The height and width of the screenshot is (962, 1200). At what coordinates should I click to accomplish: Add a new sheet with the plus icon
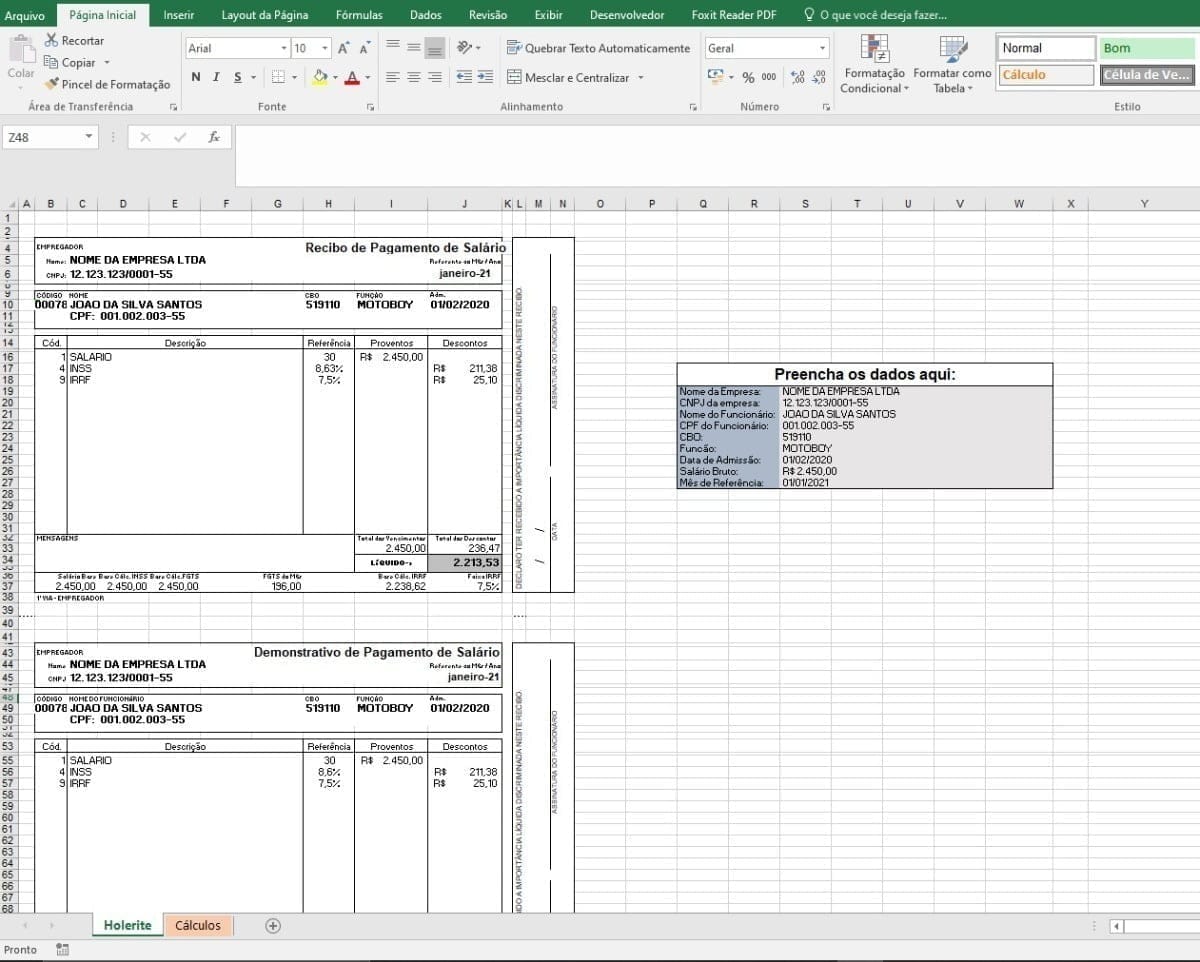click(x=273, y=925)
